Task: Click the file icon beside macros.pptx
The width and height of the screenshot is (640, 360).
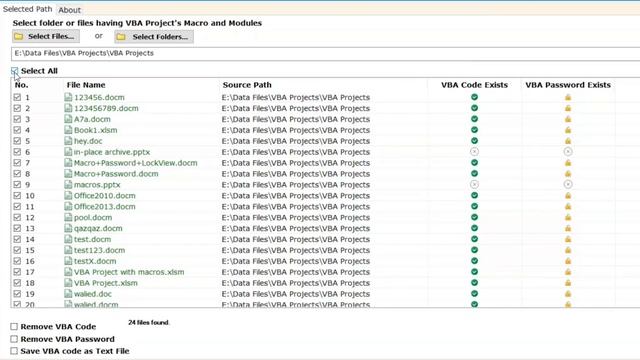Action: click(68, 184)
